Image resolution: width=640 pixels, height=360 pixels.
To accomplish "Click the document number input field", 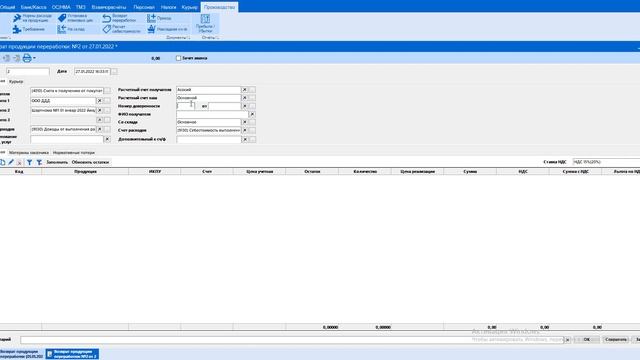I will (x=27, y=71).
